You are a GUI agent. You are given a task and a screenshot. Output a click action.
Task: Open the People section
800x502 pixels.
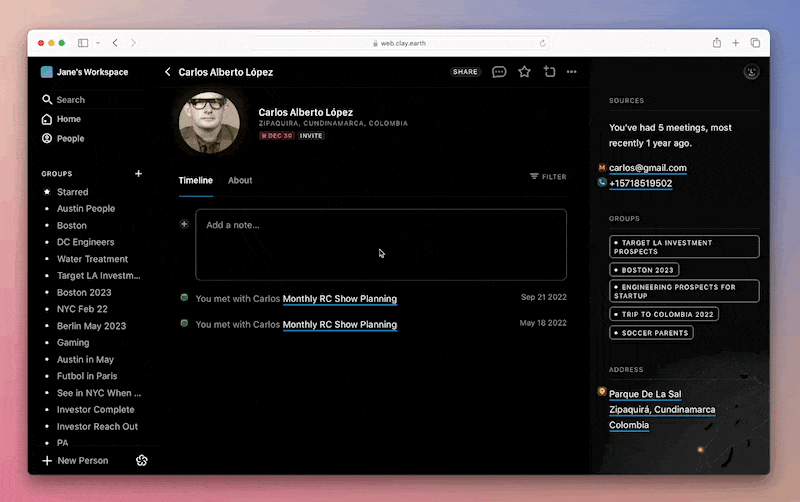[70, 139]
